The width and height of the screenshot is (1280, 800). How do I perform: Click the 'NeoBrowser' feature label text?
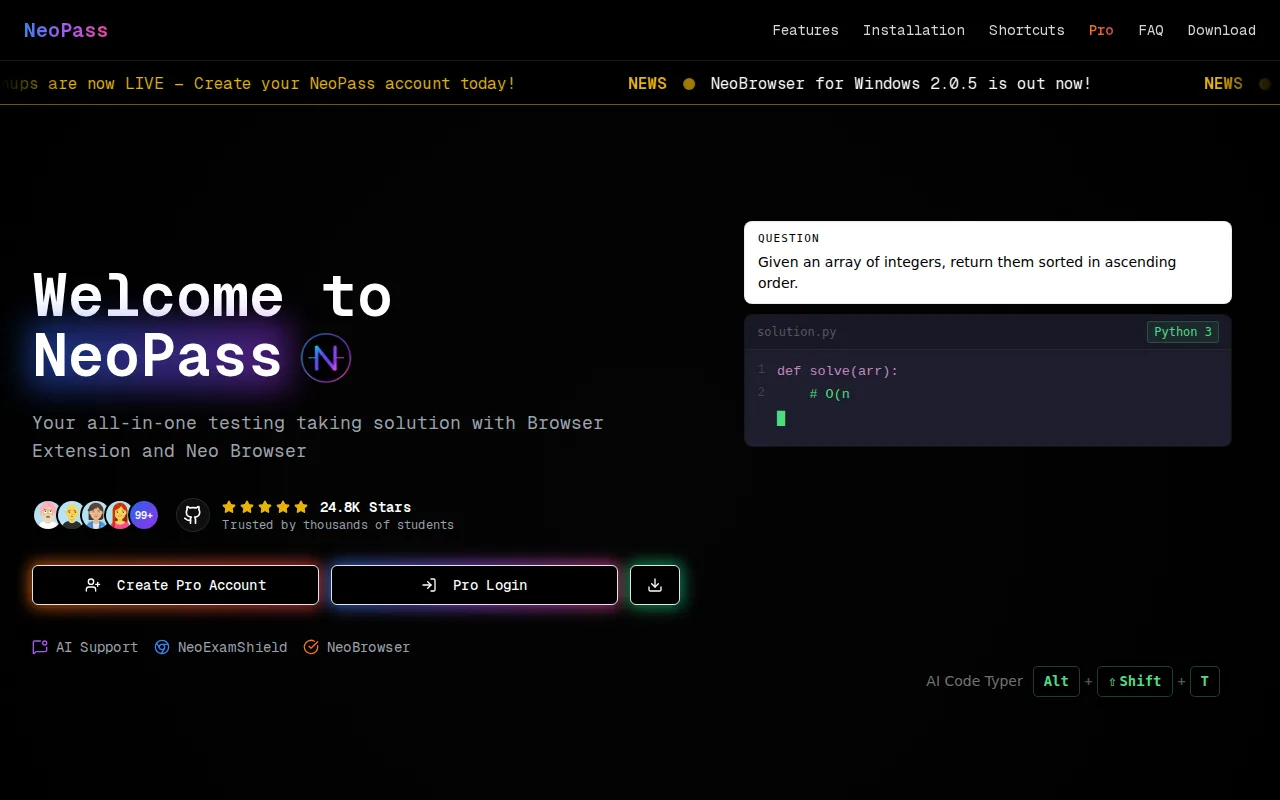(x=368, y=647)
